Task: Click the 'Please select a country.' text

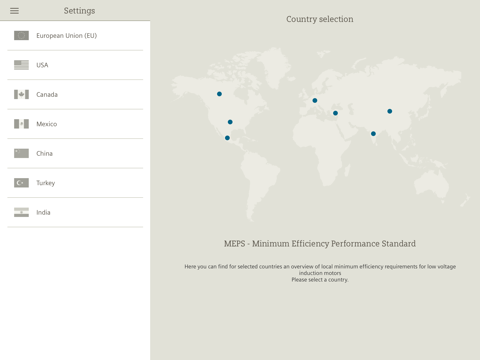Action: pos(320,280)
